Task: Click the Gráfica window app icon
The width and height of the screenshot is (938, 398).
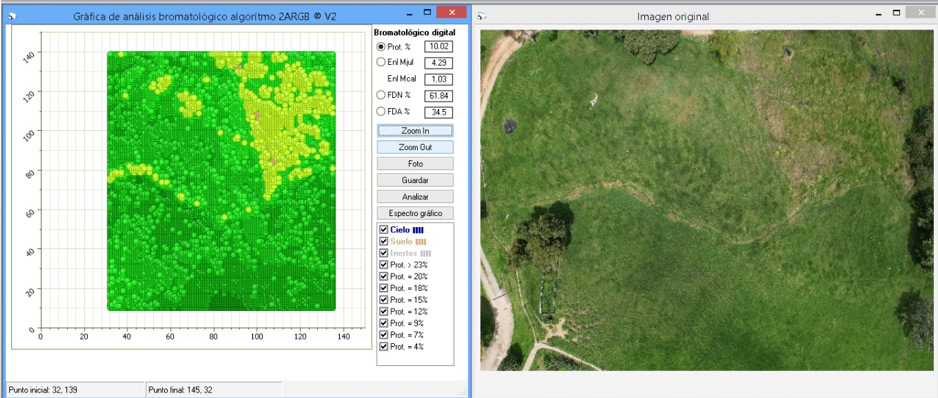Action: 12,16
